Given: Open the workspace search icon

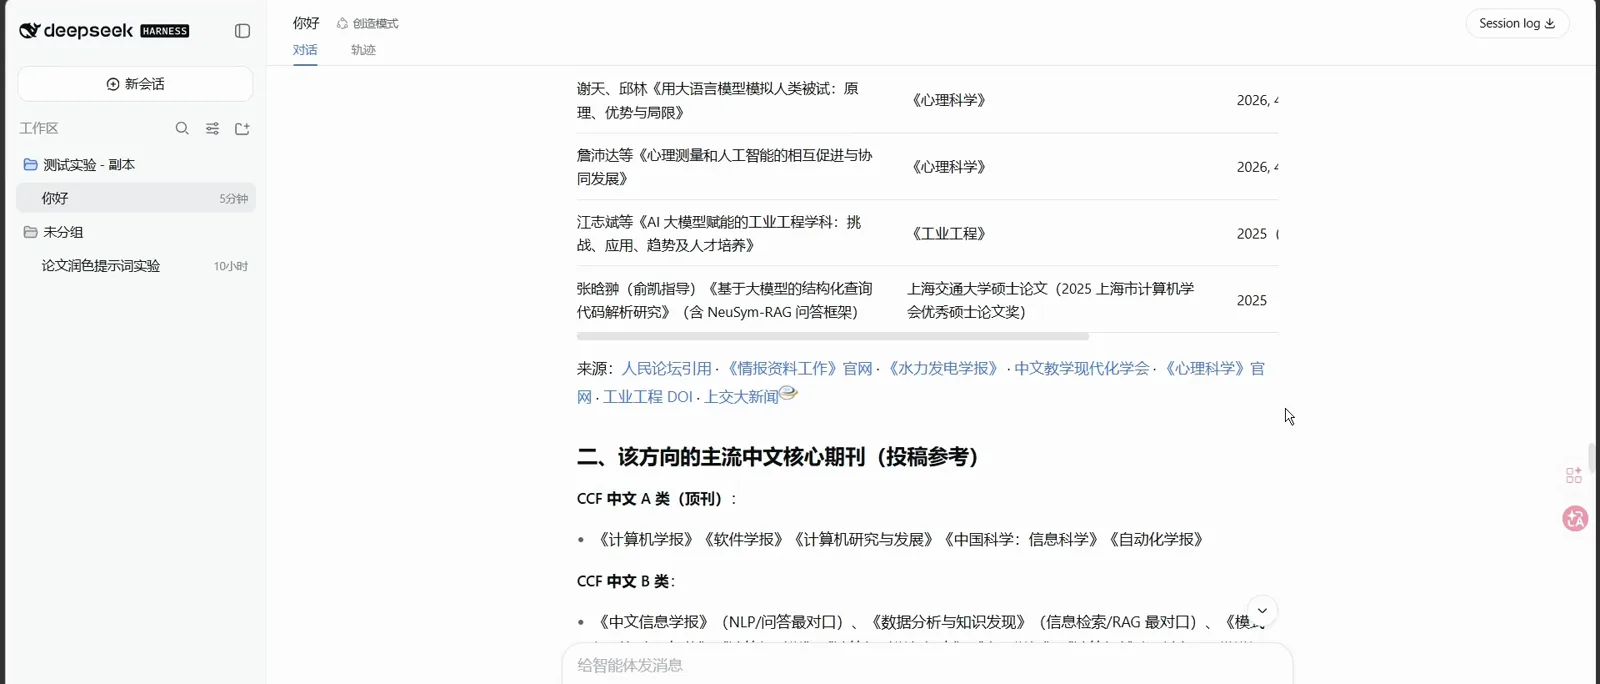Looking at the screenshot, I should coord(182,128).
